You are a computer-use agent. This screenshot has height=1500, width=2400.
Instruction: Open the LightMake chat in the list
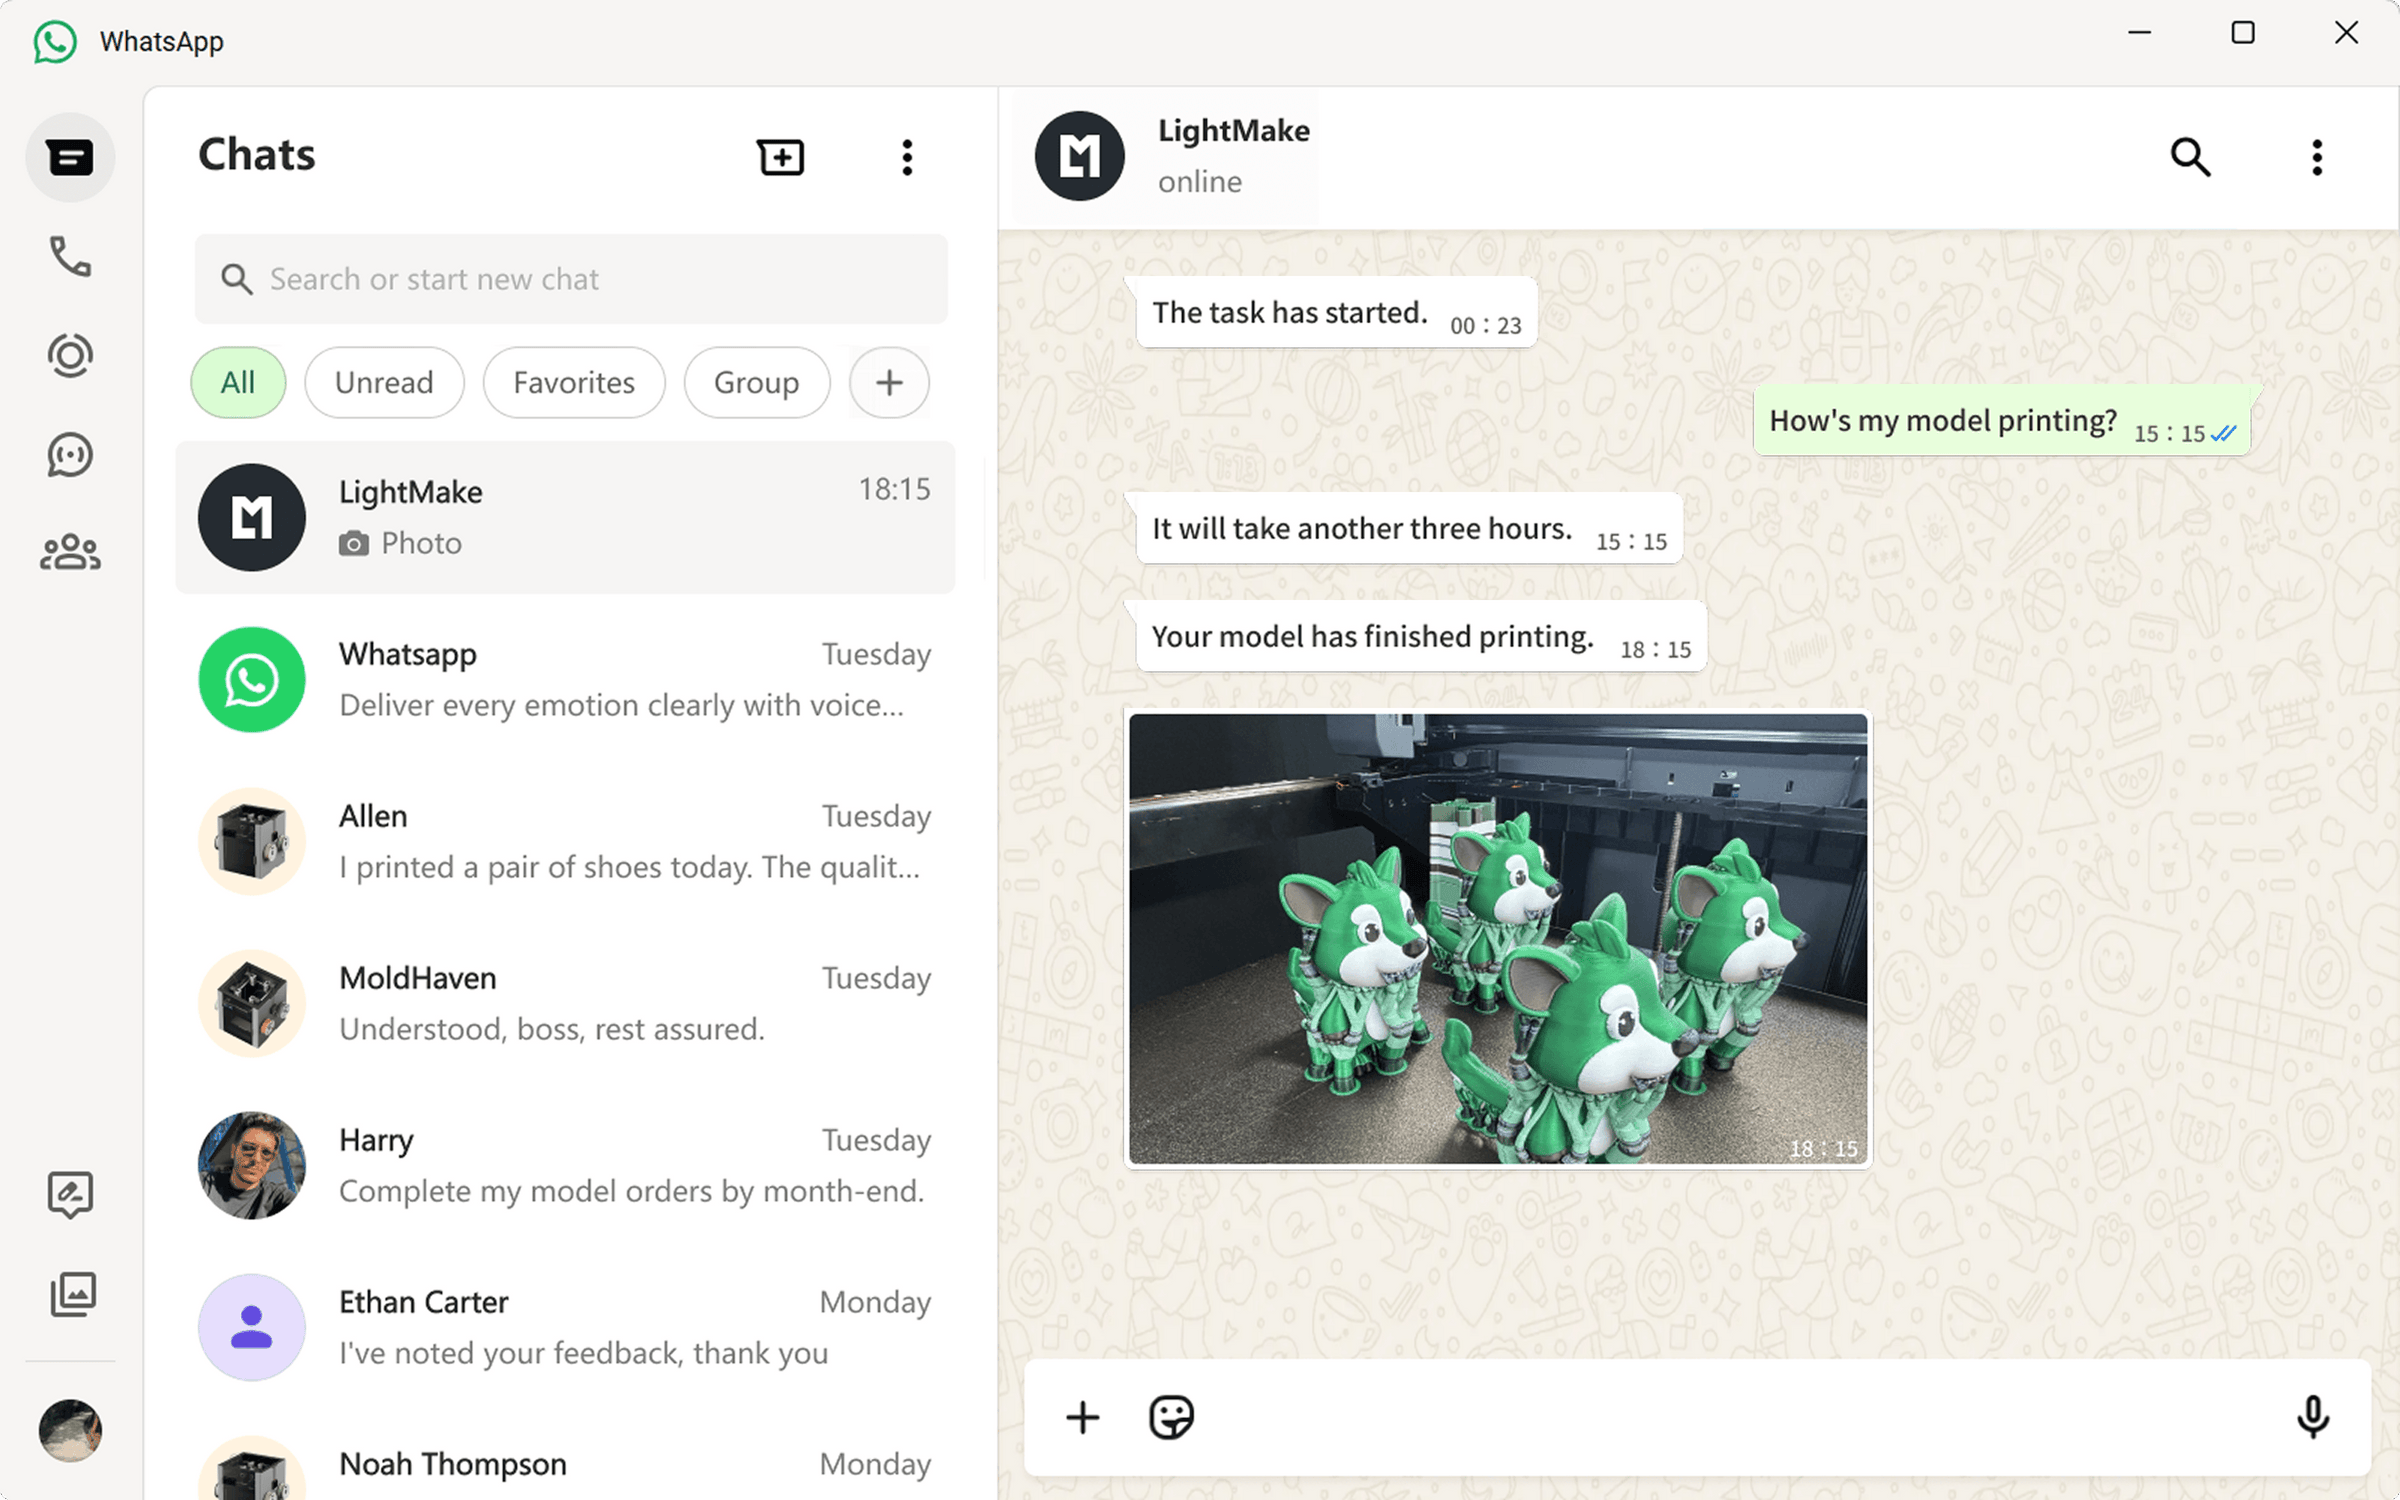[x=566, y=517]
